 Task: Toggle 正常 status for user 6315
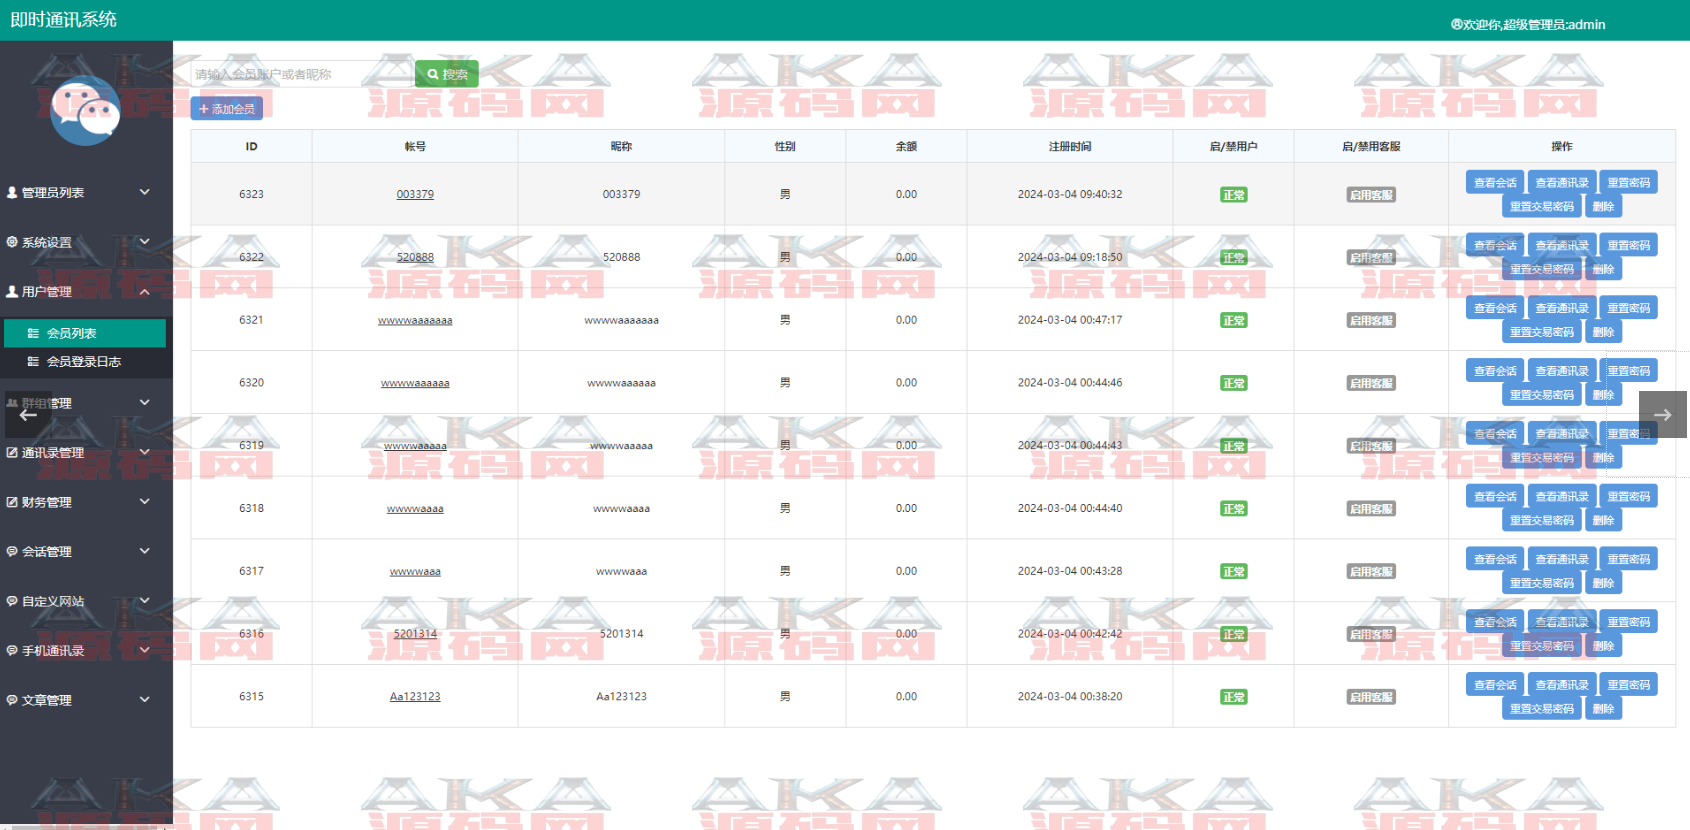click(x=1233, y=697)
